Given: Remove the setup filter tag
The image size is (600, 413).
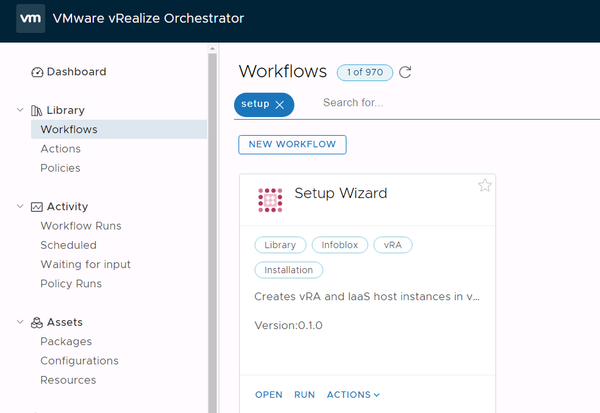Looking at the screenshot, I should (x=280, y=105).
